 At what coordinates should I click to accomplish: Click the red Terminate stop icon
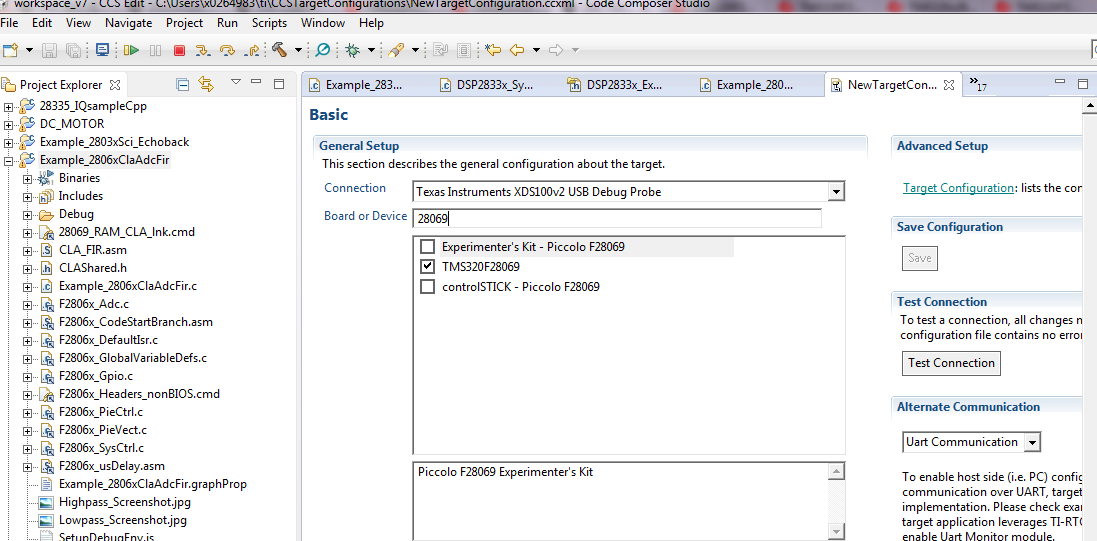(x=179, y=50)
